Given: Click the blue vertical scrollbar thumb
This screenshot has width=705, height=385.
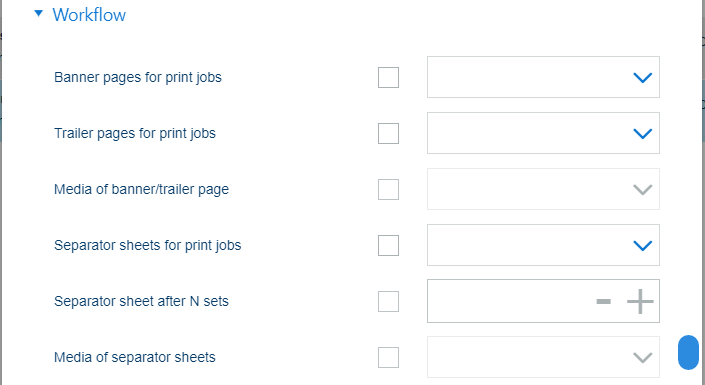Looking at the screenshot, I should point(688,352).
